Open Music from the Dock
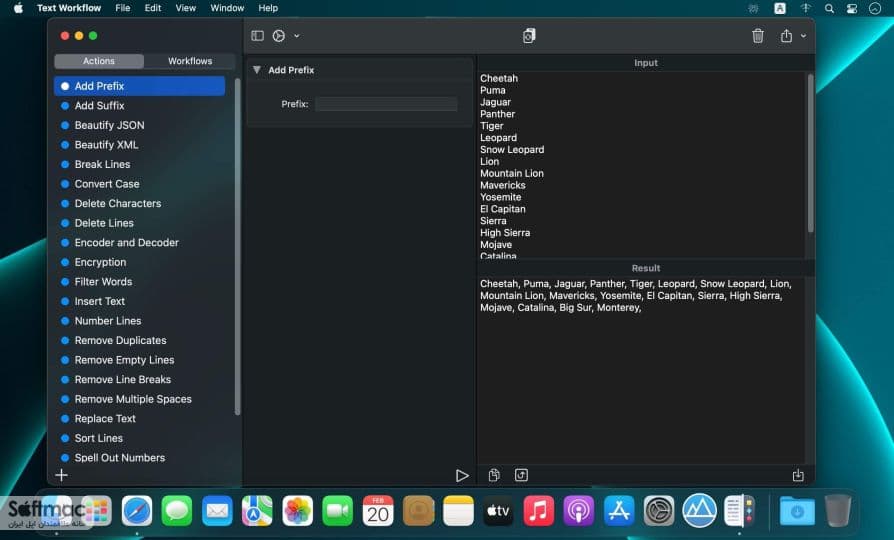Screen dimensions: 894x540 coord(538,510)
